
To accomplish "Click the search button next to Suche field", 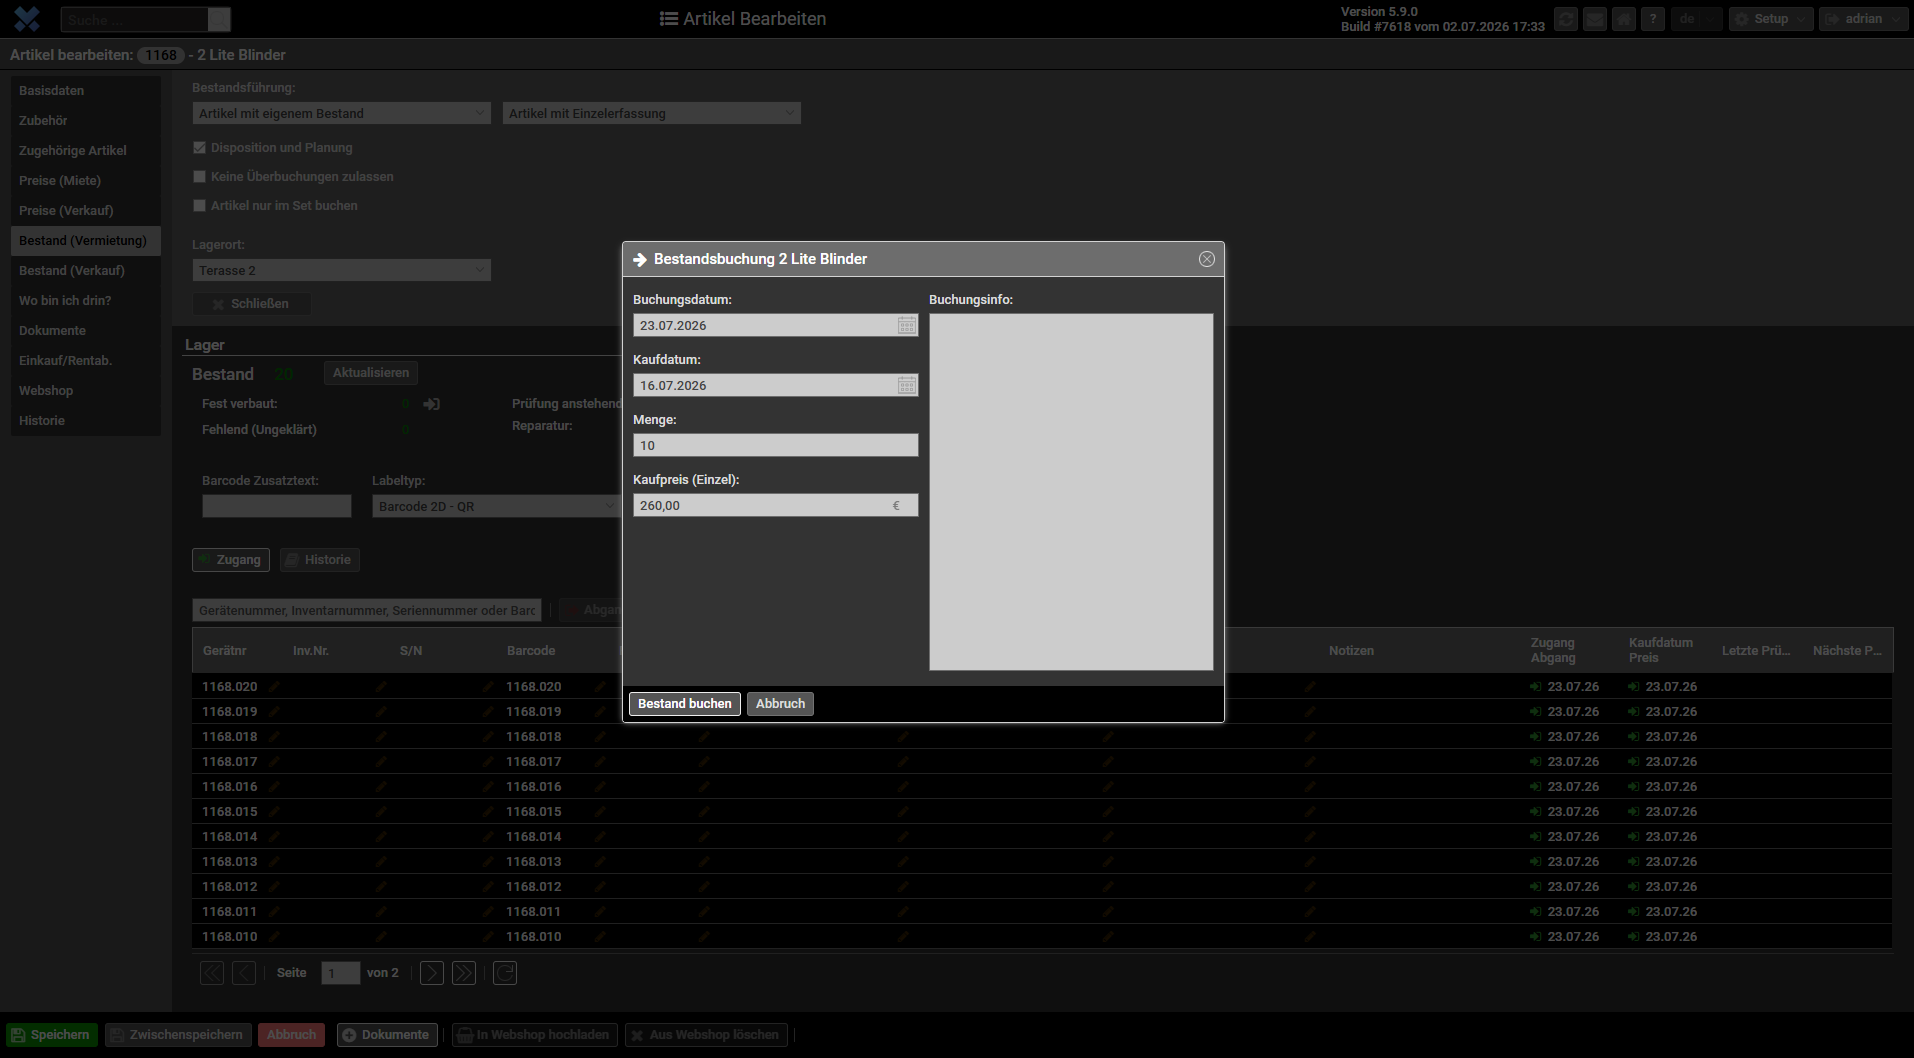I will [219, 19].
